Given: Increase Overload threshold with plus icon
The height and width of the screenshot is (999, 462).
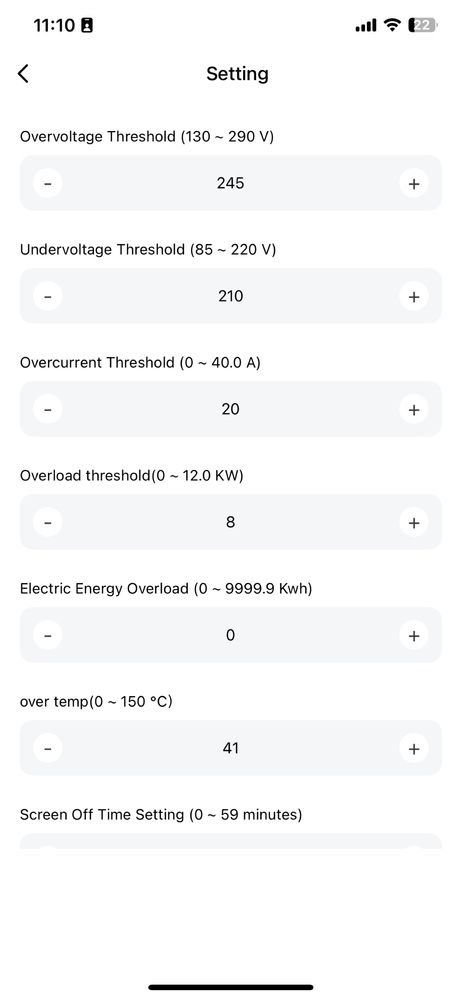Looking at the screenshot, I should [x=414, y=522].
